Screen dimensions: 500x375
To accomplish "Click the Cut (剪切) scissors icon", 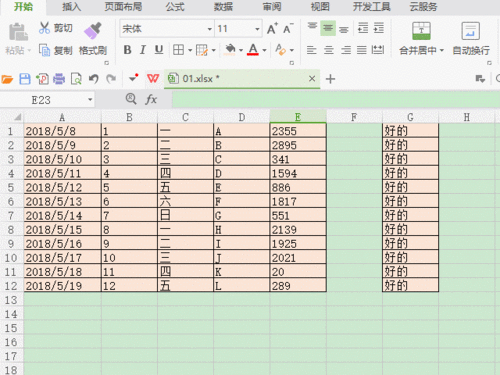I will pos(44,28).
